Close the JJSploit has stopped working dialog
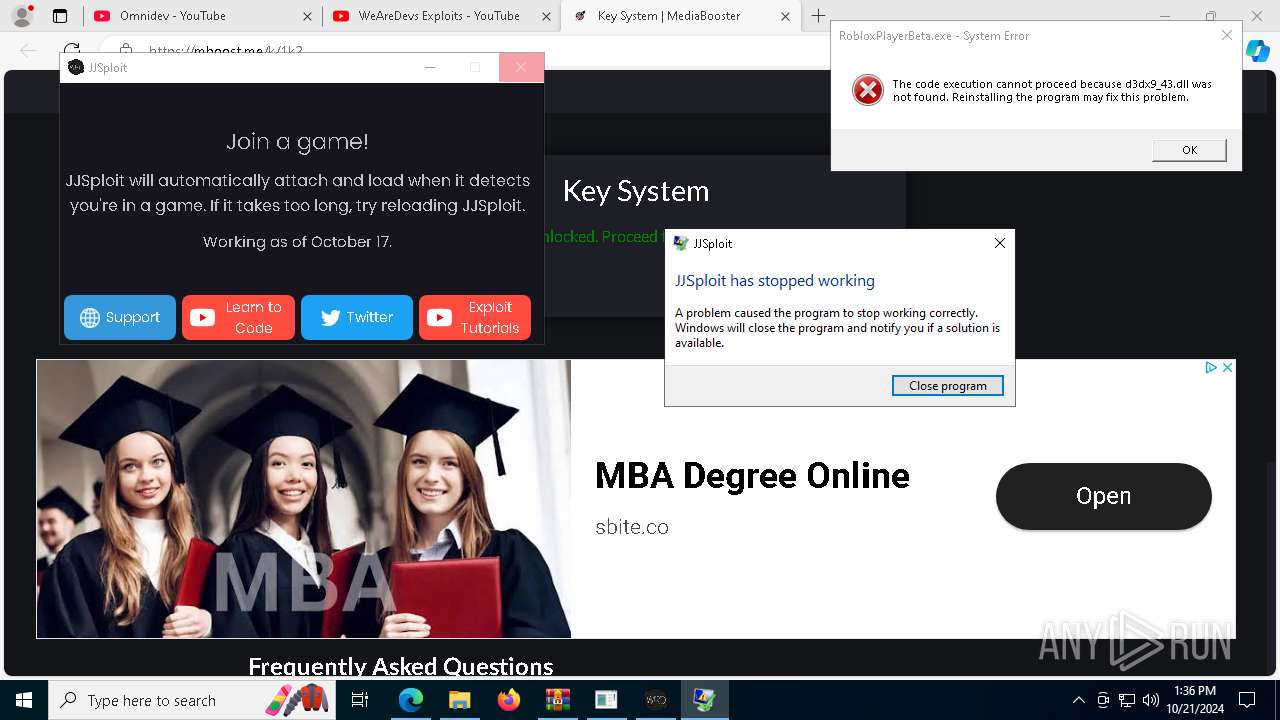The height and width of the screenshot is (720, 1280). (x=999, y=243)
